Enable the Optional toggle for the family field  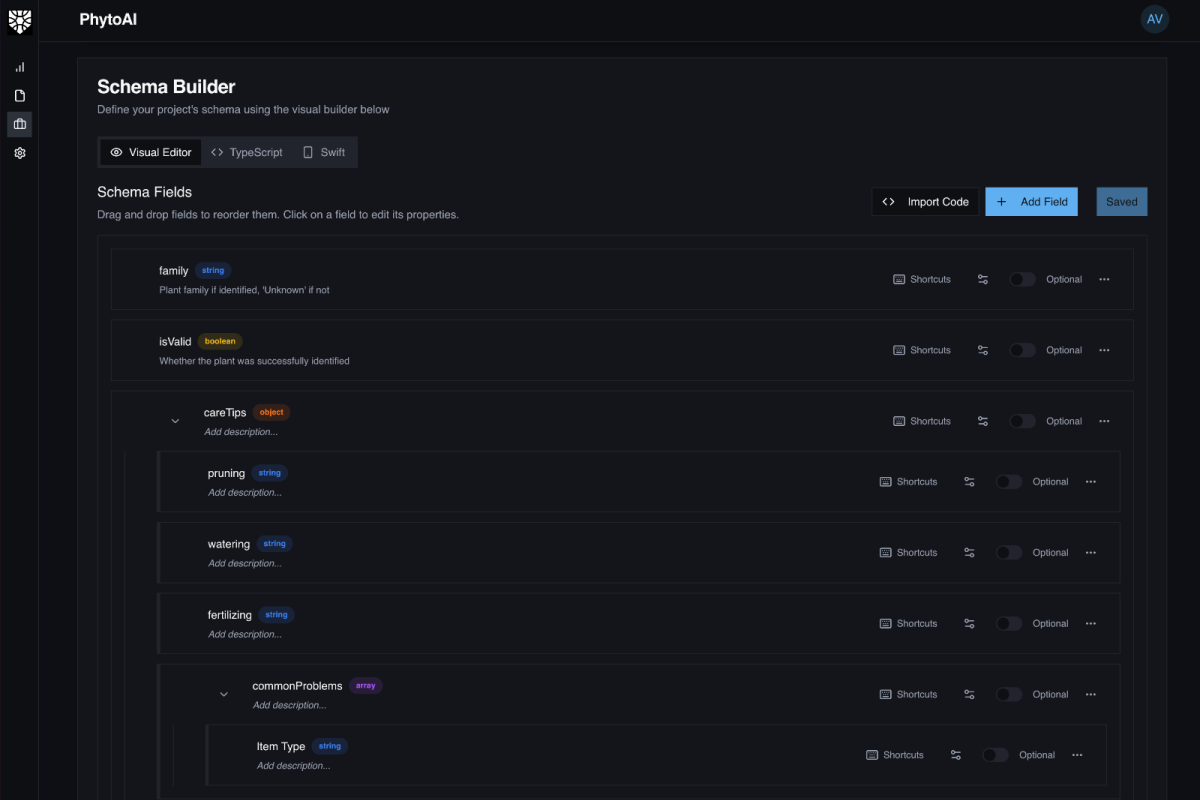click(1022, 279)
